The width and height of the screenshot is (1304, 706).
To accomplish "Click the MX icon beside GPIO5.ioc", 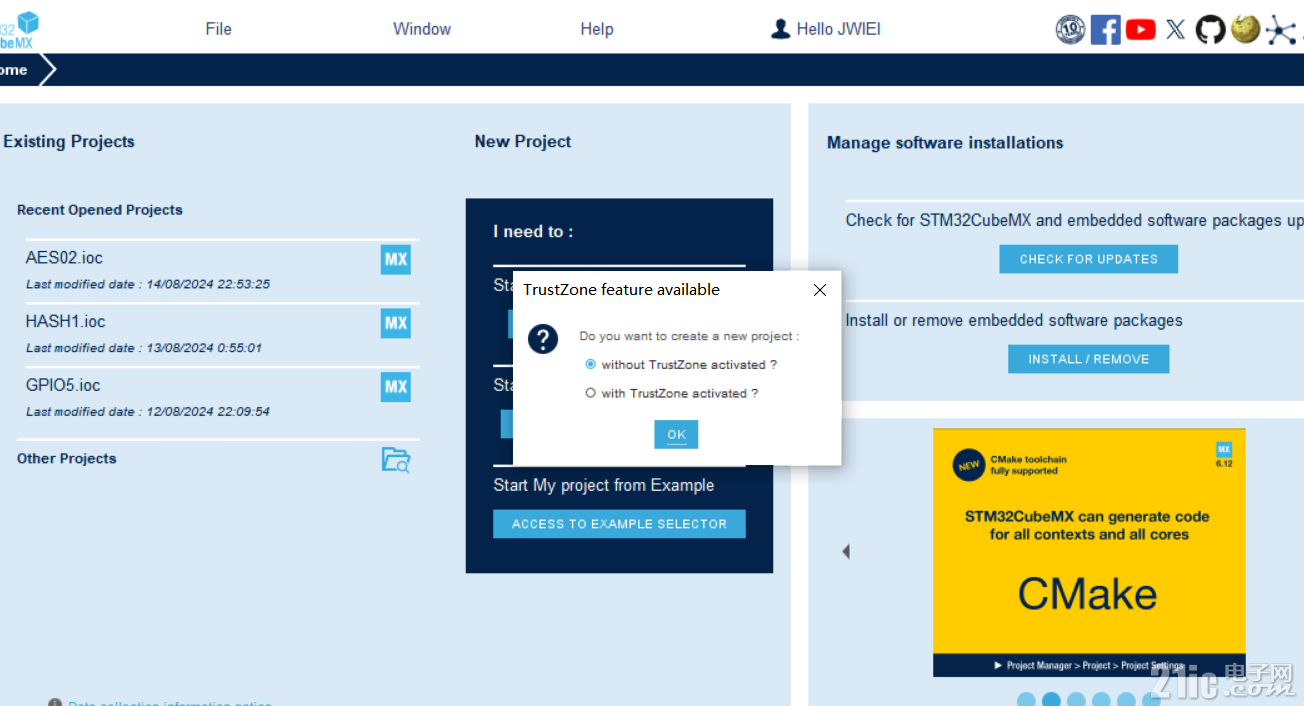I will click(x=396, y=387).
